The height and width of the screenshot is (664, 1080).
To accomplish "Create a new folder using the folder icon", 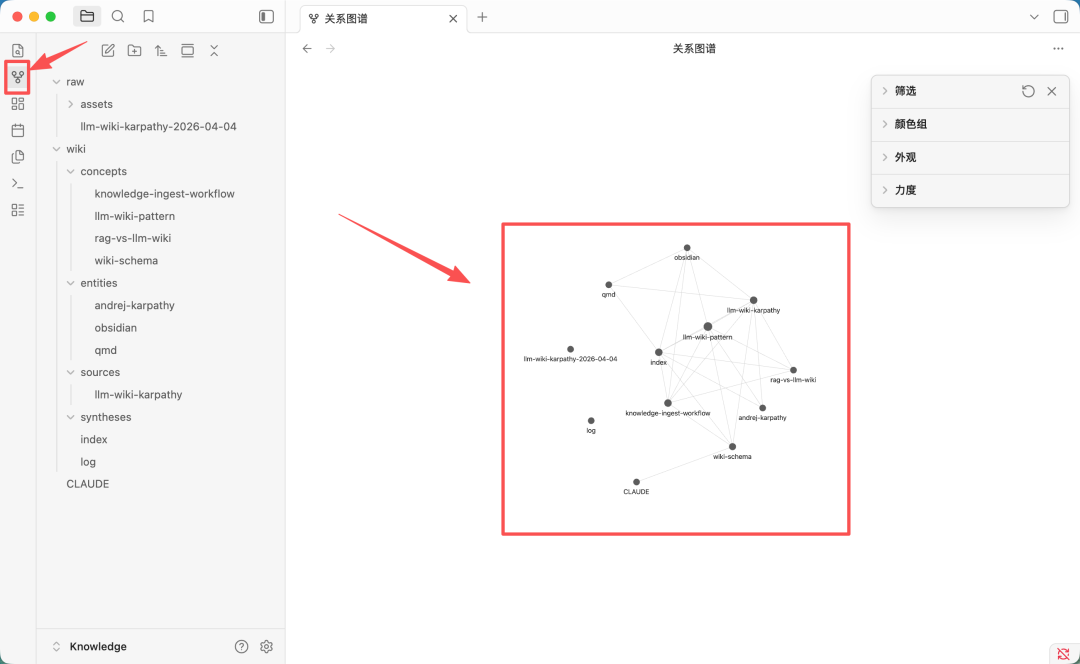I will click(134, 50).
